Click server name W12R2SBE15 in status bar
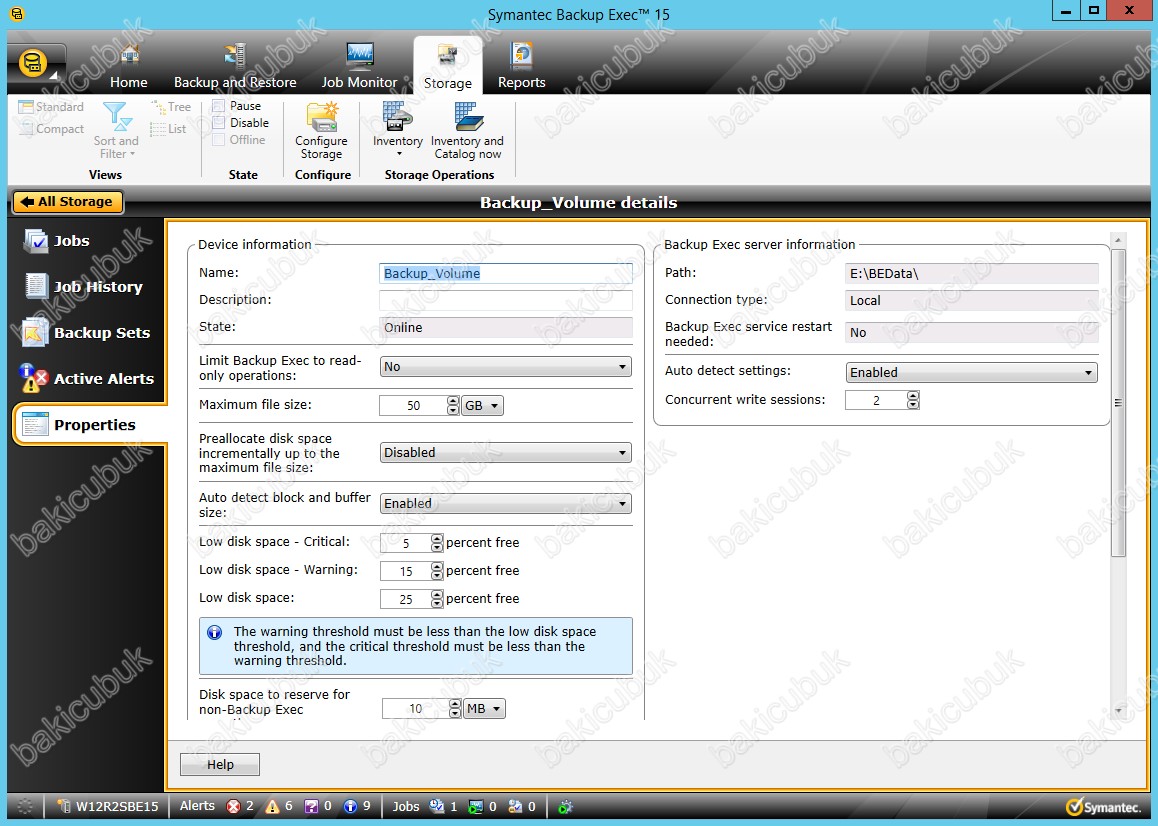Screen dimensions: 1158x826 click(x=117, y=806)
